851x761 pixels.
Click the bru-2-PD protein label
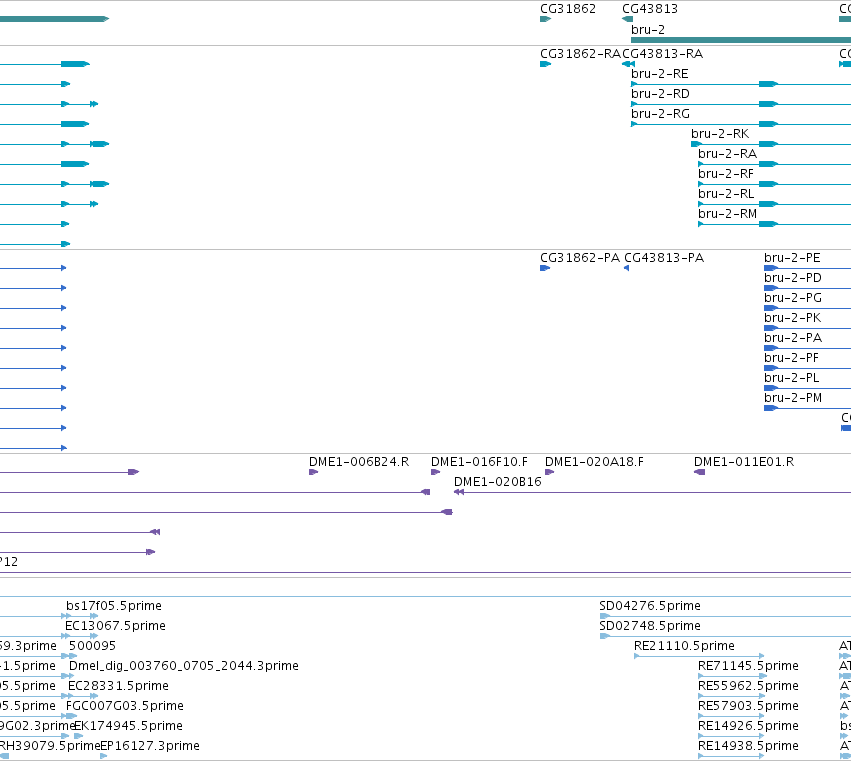[x=792, y=278]
